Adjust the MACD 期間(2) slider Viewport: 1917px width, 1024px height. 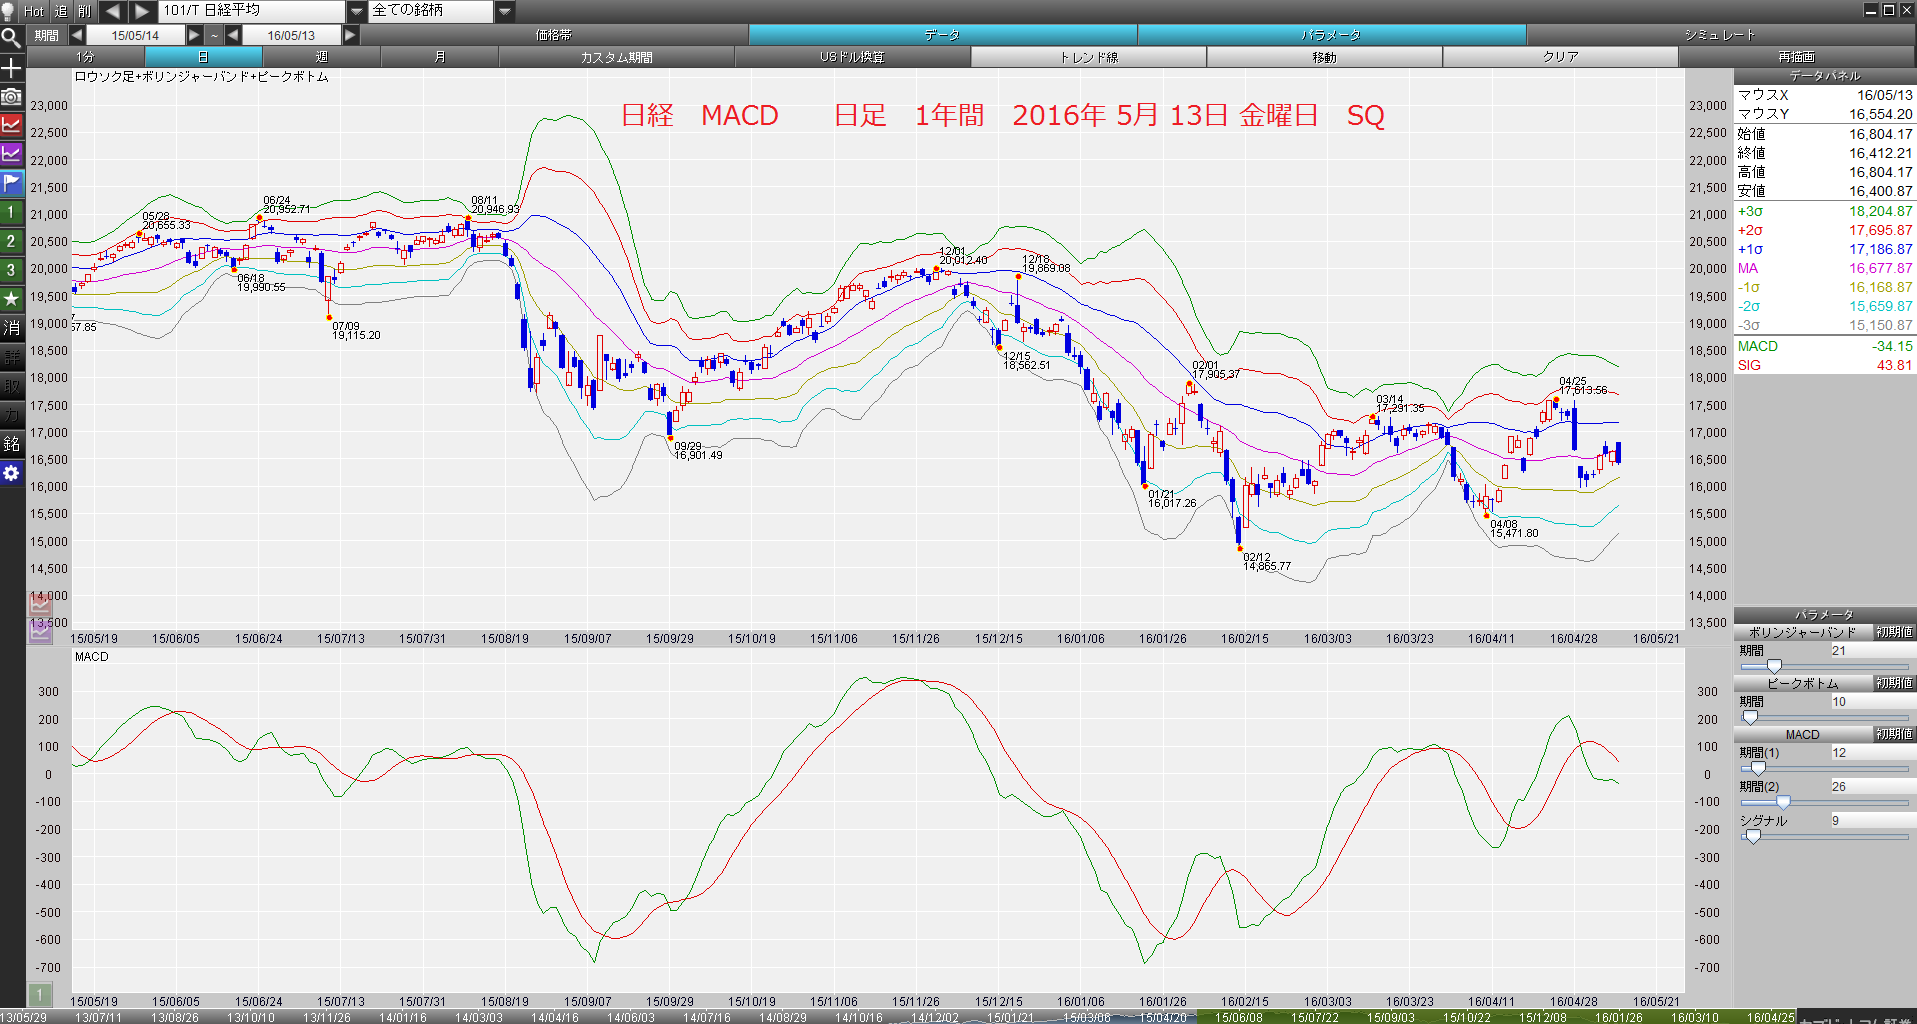(1783, 802)
